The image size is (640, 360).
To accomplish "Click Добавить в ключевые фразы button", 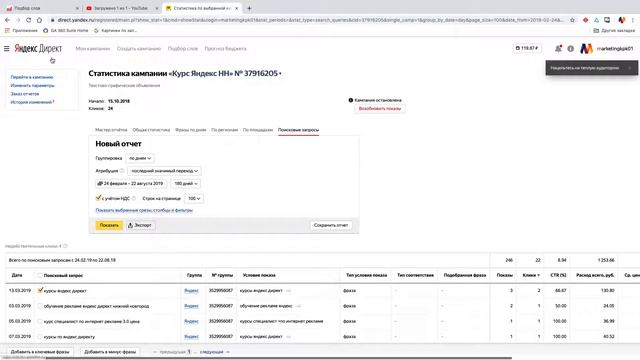I will point(40,352).
